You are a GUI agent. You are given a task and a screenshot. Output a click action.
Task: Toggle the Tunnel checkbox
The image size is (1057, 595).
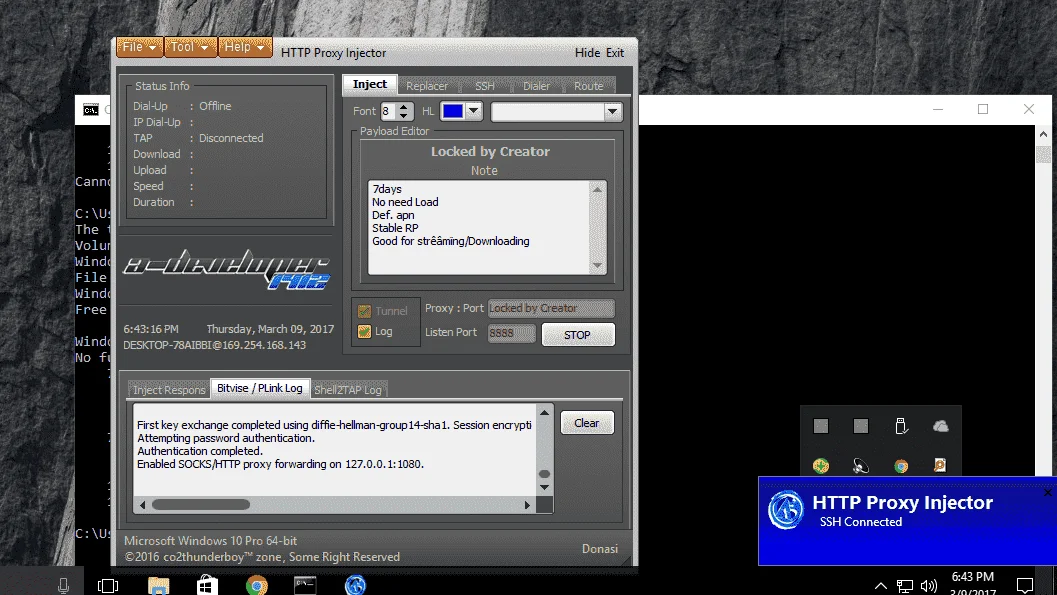[x=365, y=311]
